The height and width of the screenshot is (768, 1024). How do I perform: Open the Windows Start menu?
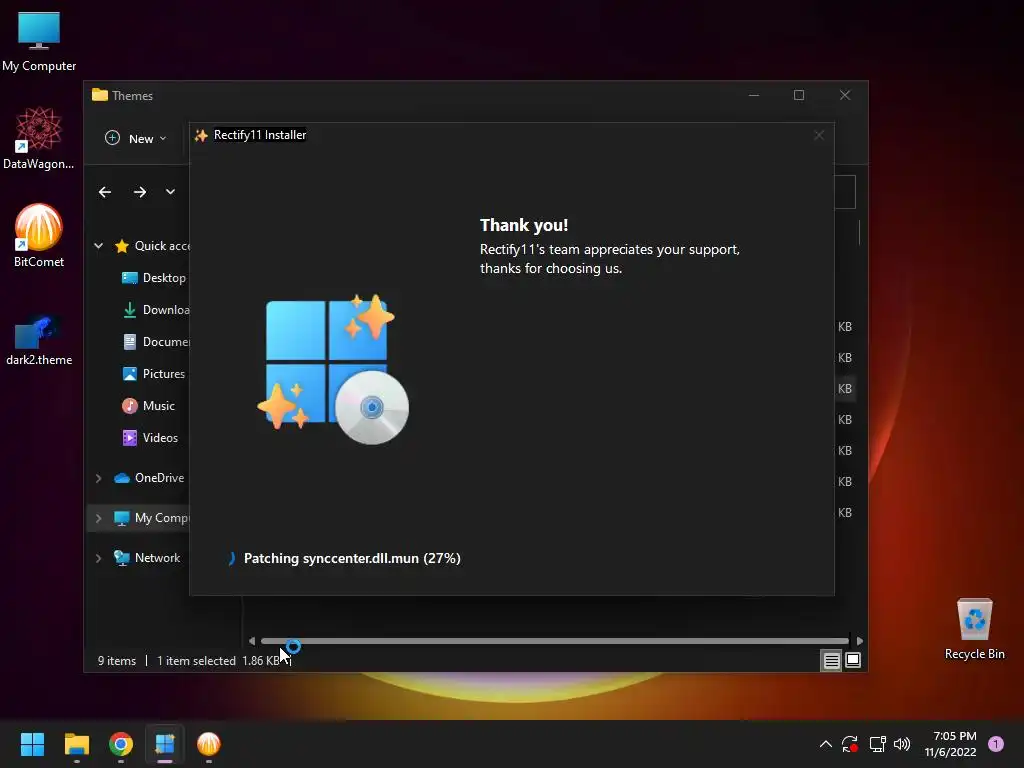point(32,744)
